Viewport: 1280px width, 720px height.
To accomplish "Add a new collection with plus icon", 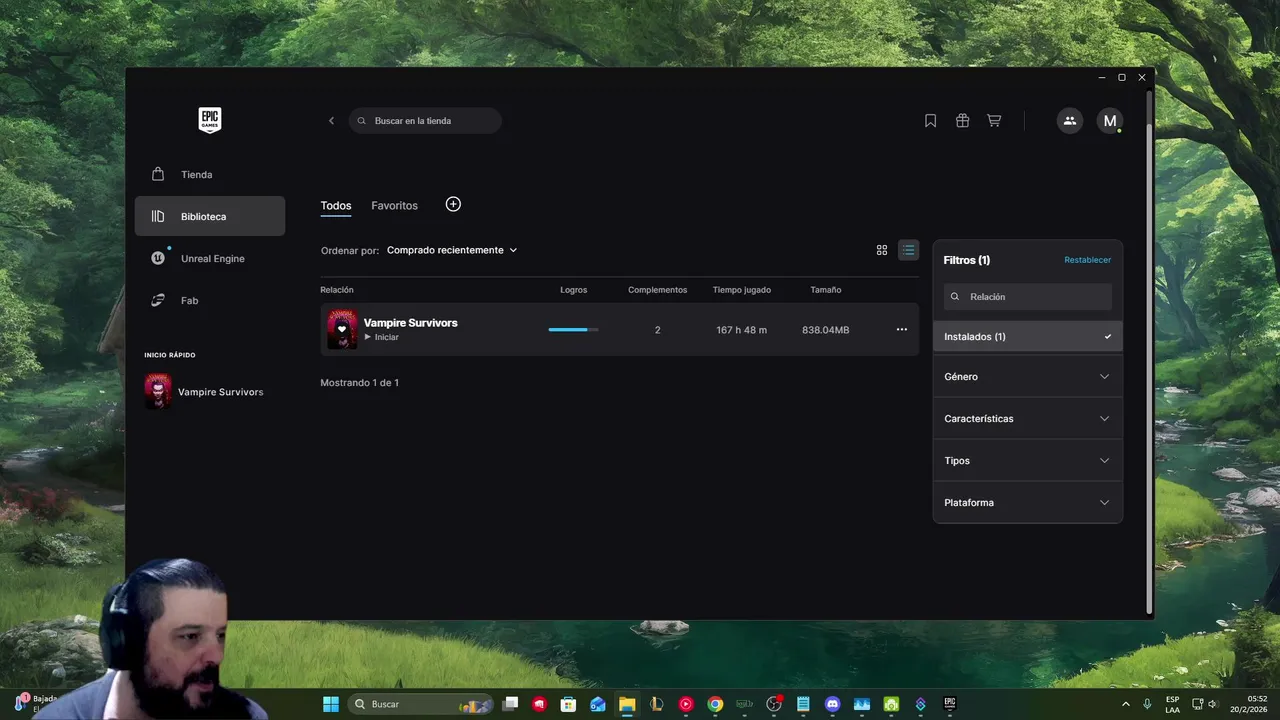I will 453,204.
